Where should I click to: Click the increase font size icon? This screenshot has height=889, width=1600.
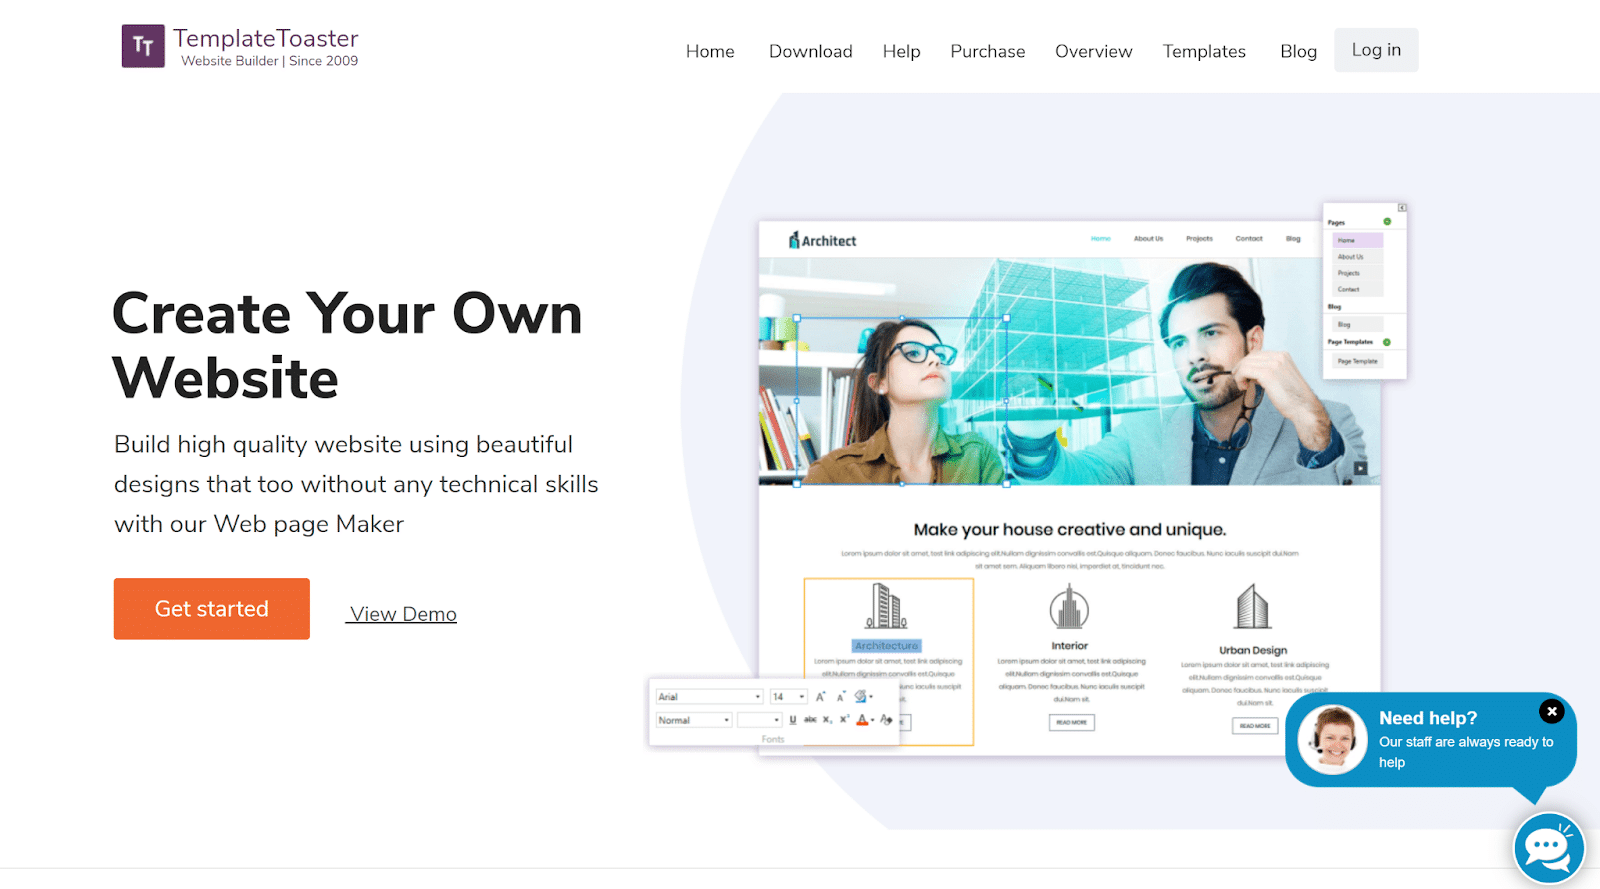click(x=820, y=697)
